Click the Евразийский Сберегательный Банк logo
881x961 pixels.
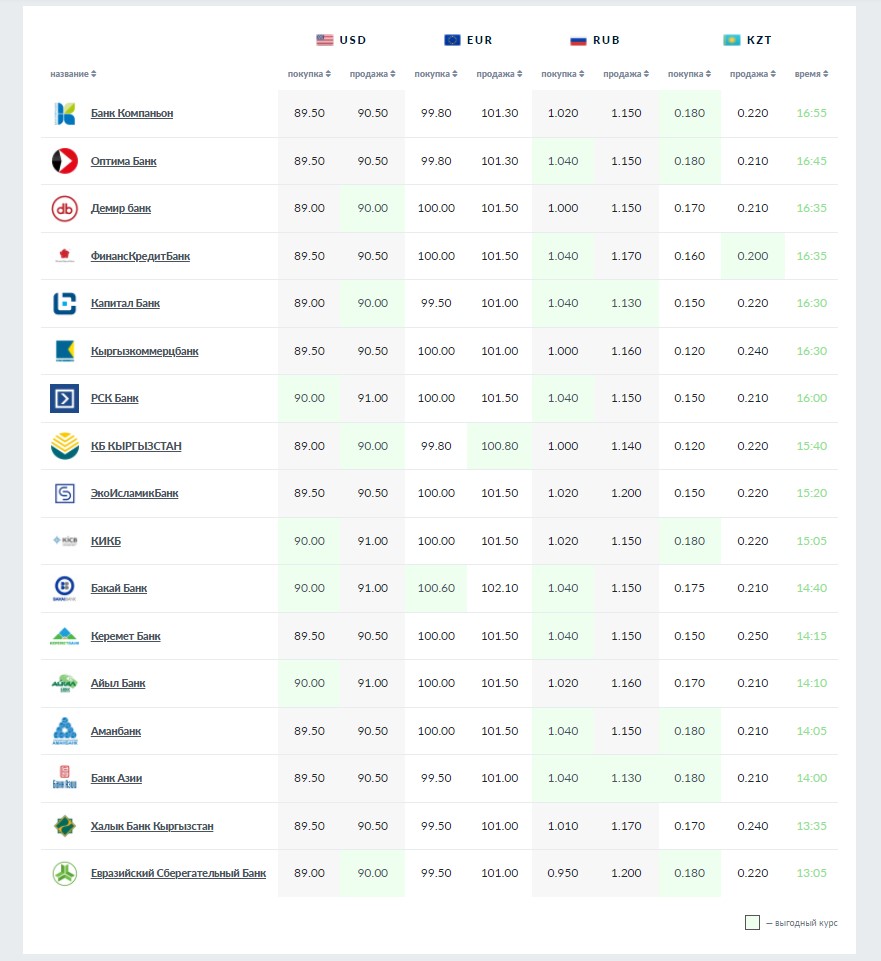[64, 874]
